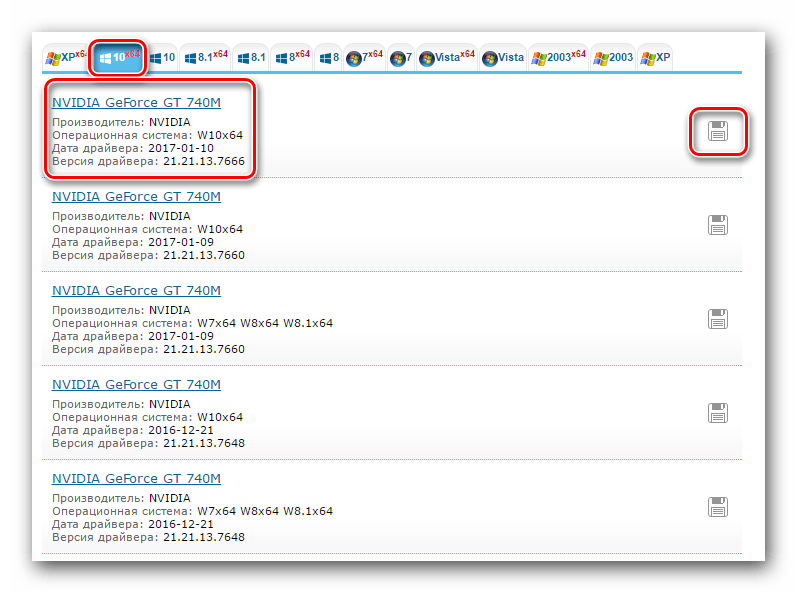Image resolution: width=797 pixels, height=593 pixels.
Task: Select the Windows 7 32-bit tab
Action: pyautogui.click(x=401, y=57)
